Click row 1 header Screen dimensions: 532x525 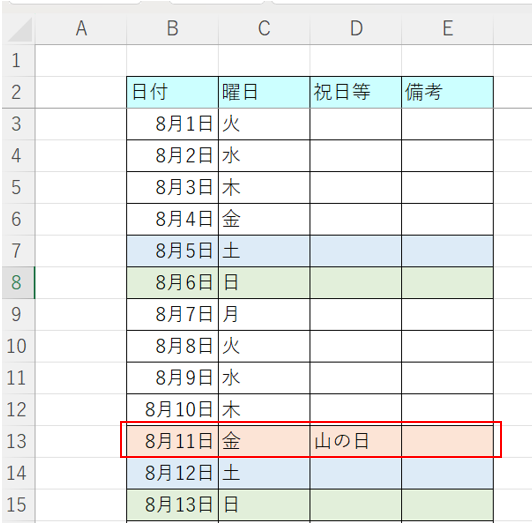(x=18, y=61)
